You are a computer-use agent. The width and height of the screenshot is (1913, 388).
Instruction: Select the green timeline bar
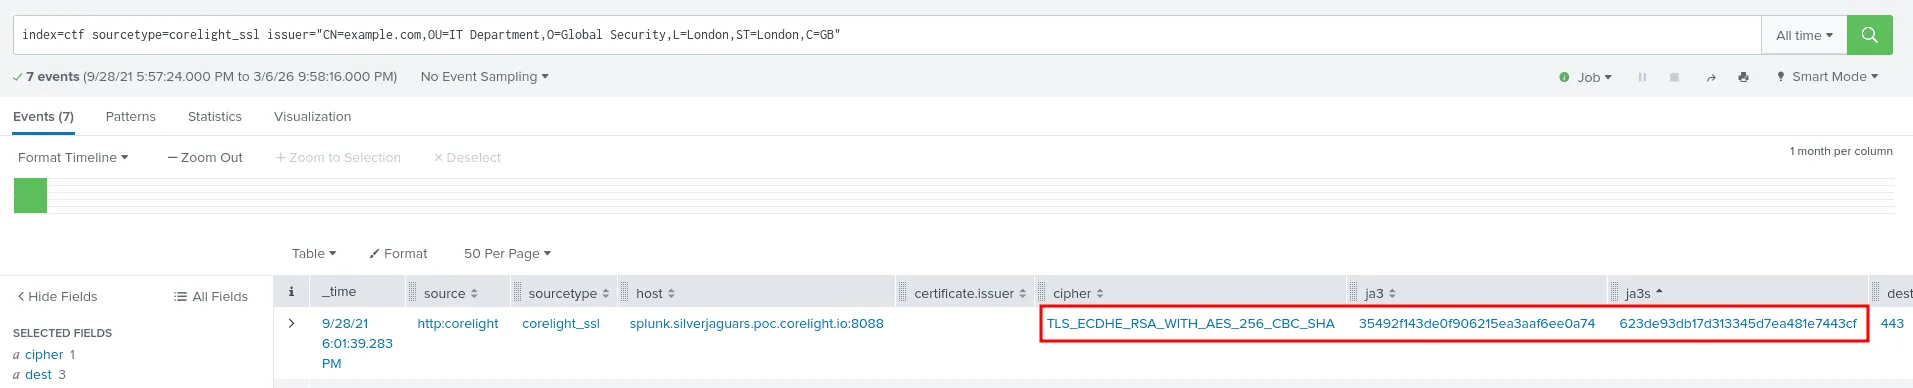(30, 195)
